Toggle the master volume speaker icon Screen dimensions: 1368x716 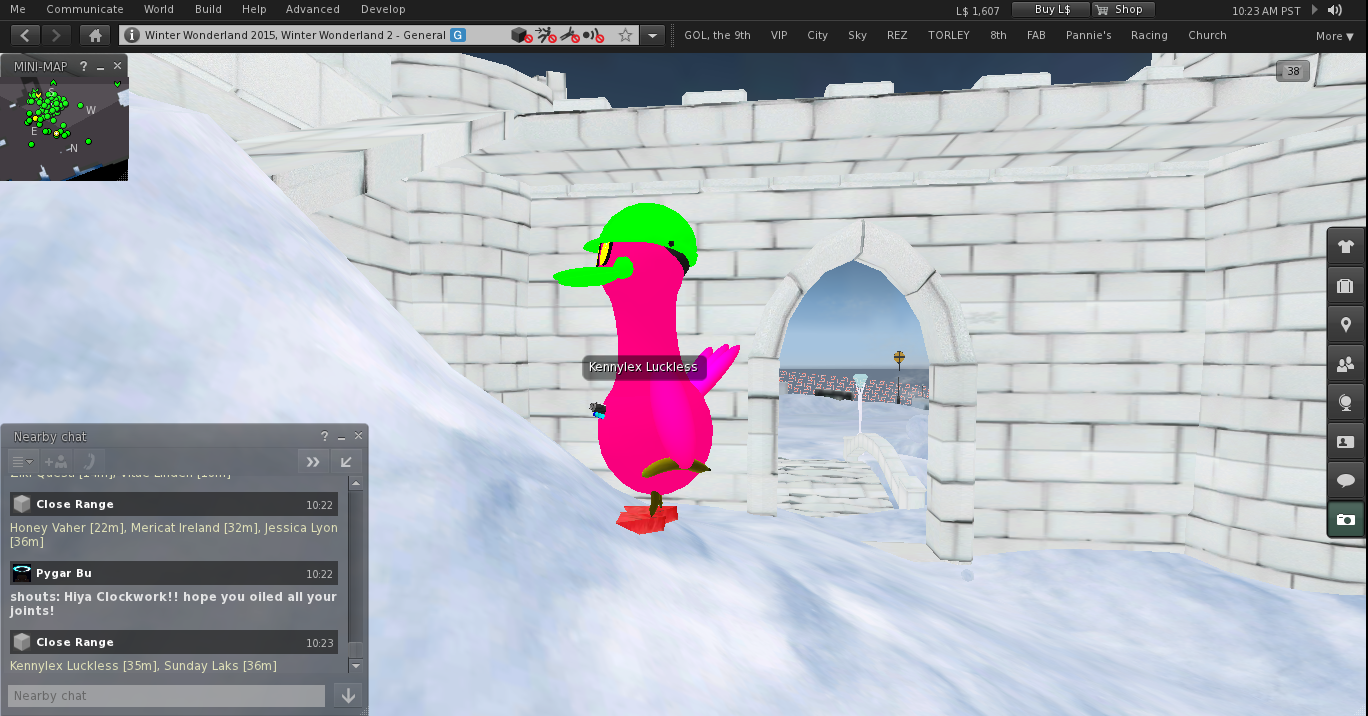coord(1335,10)
